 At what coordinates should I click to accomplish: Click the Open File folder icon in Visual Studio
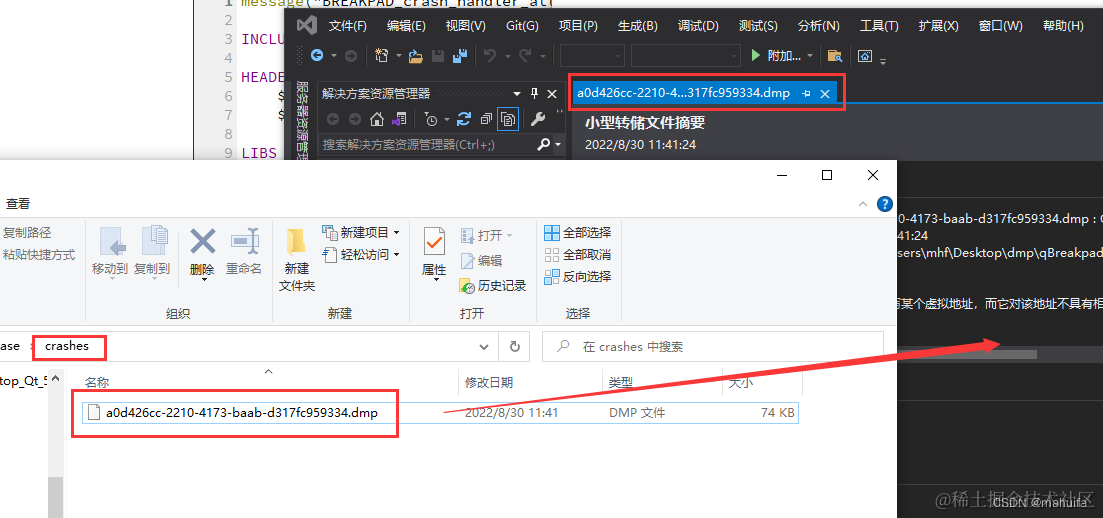(416, 56)
